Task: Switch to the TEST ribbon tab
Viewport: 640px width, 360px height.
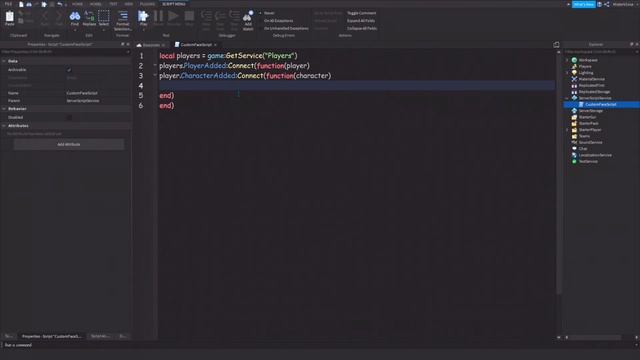Action: point(113,4)
